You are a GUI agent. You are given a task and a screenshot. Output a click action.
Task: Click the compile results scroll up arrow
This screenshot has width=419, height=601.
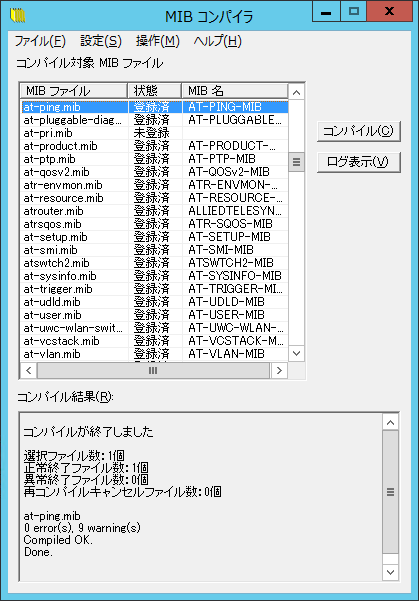pos(391,422)
